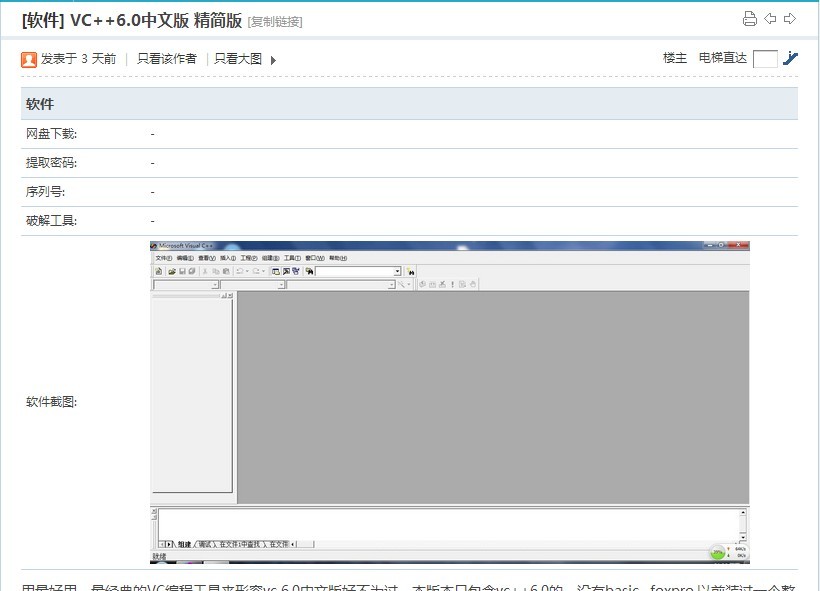Select 调试 tab in VC++ output pane
Screen dimensions: 820x591
pos(204,544)
